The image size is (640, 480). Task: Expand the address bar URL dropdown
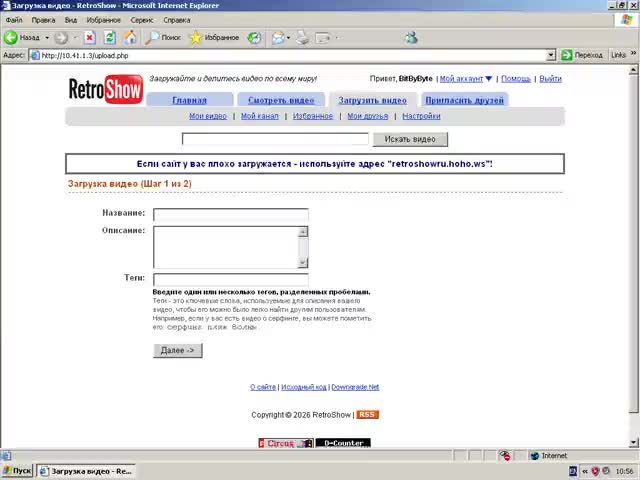[x=551, y=56]
